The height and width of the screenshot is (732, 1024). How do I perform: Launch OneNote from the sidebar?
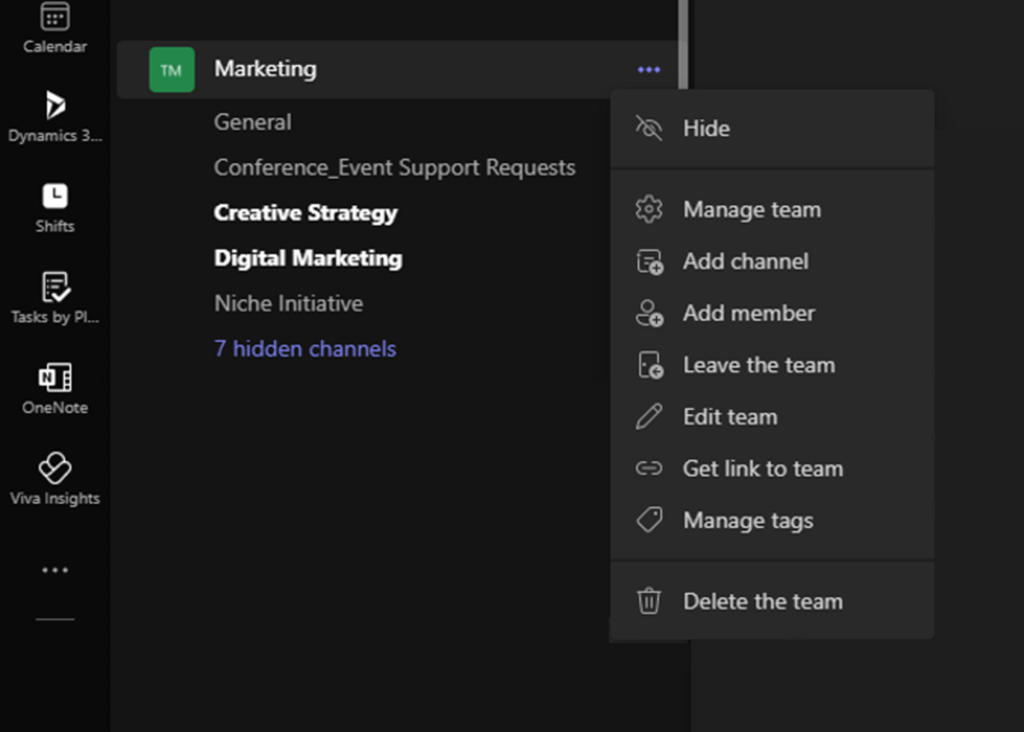55,388
